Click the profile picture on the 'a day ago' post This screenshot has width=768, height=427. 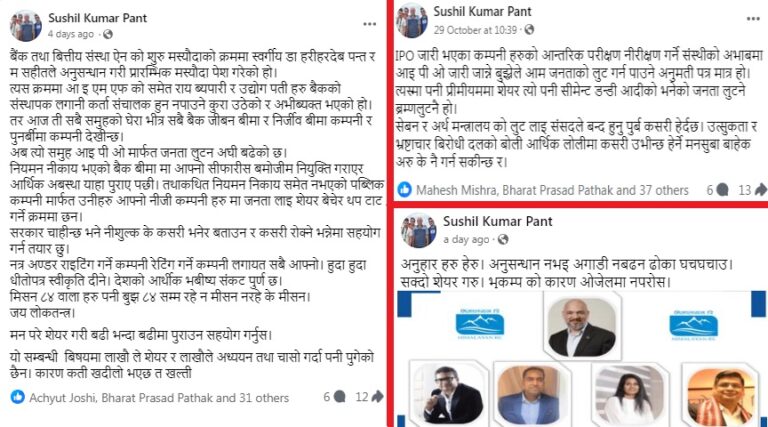pyautogui.click(x=418, y=230)
